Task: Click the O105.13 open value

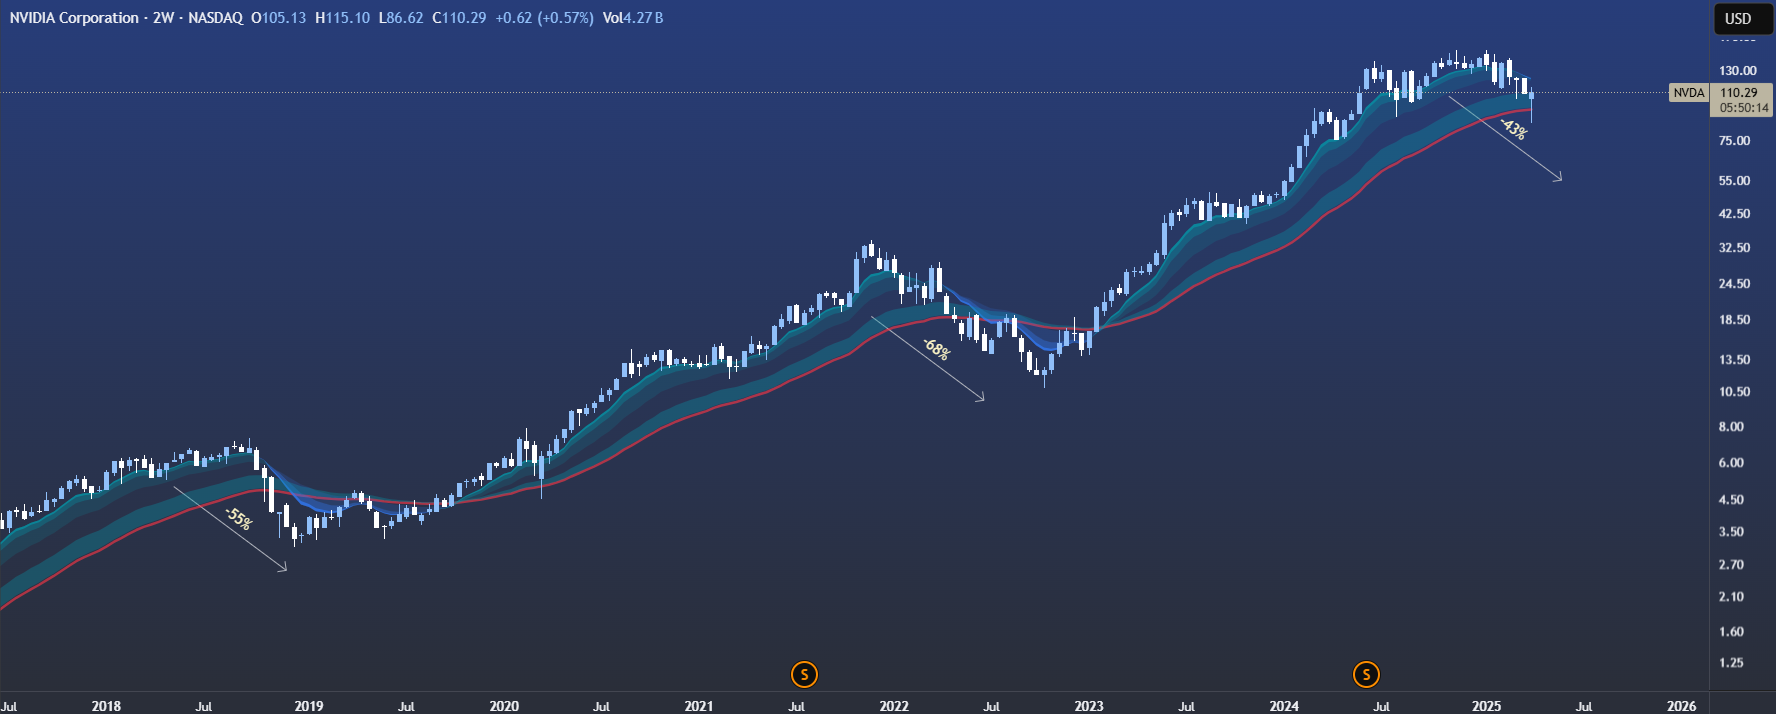Action: point(279,18)
